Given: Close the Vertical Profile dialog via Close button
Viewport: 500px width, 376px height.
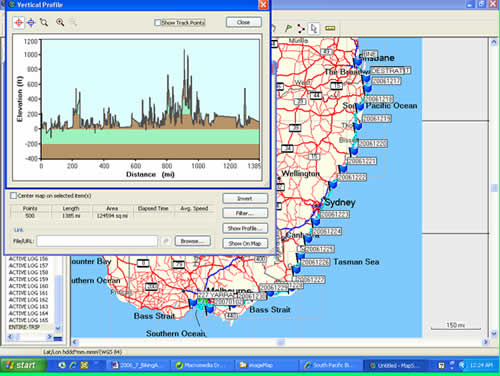Looking at the screenshot, I should 244,22.
